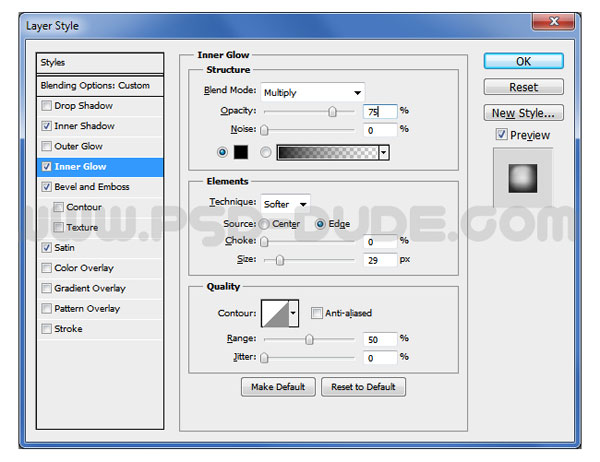
Task: Click the Choke slider handle
Action: coord(264,242)
